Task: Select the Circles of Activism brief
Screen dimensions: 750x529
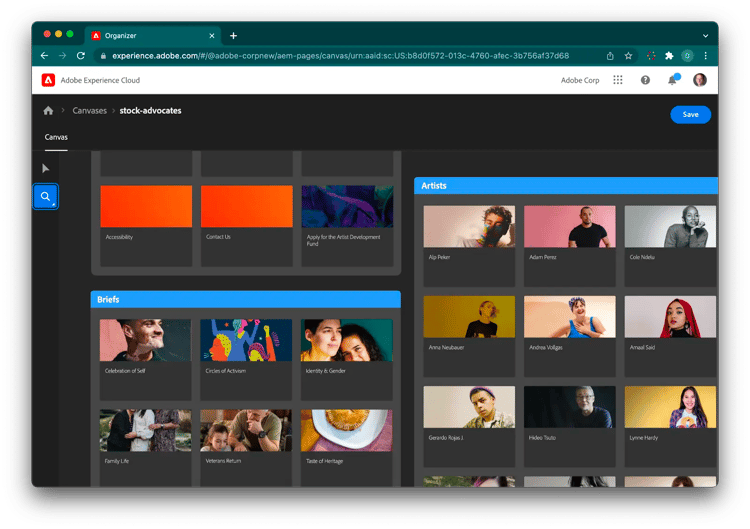Action: [246, 359]
